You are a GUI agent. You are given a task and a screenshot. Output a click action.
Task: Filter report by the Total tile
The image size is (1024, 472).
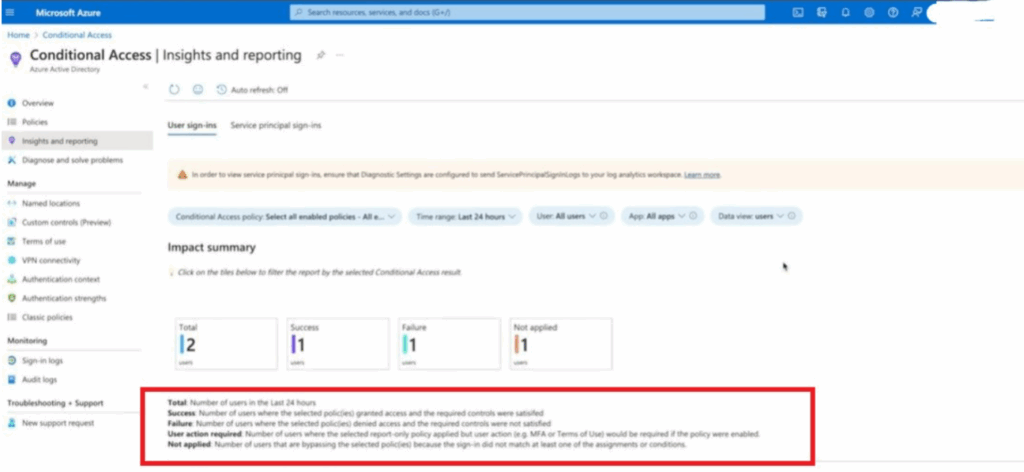pyautogui.click(x=226, y=343)
